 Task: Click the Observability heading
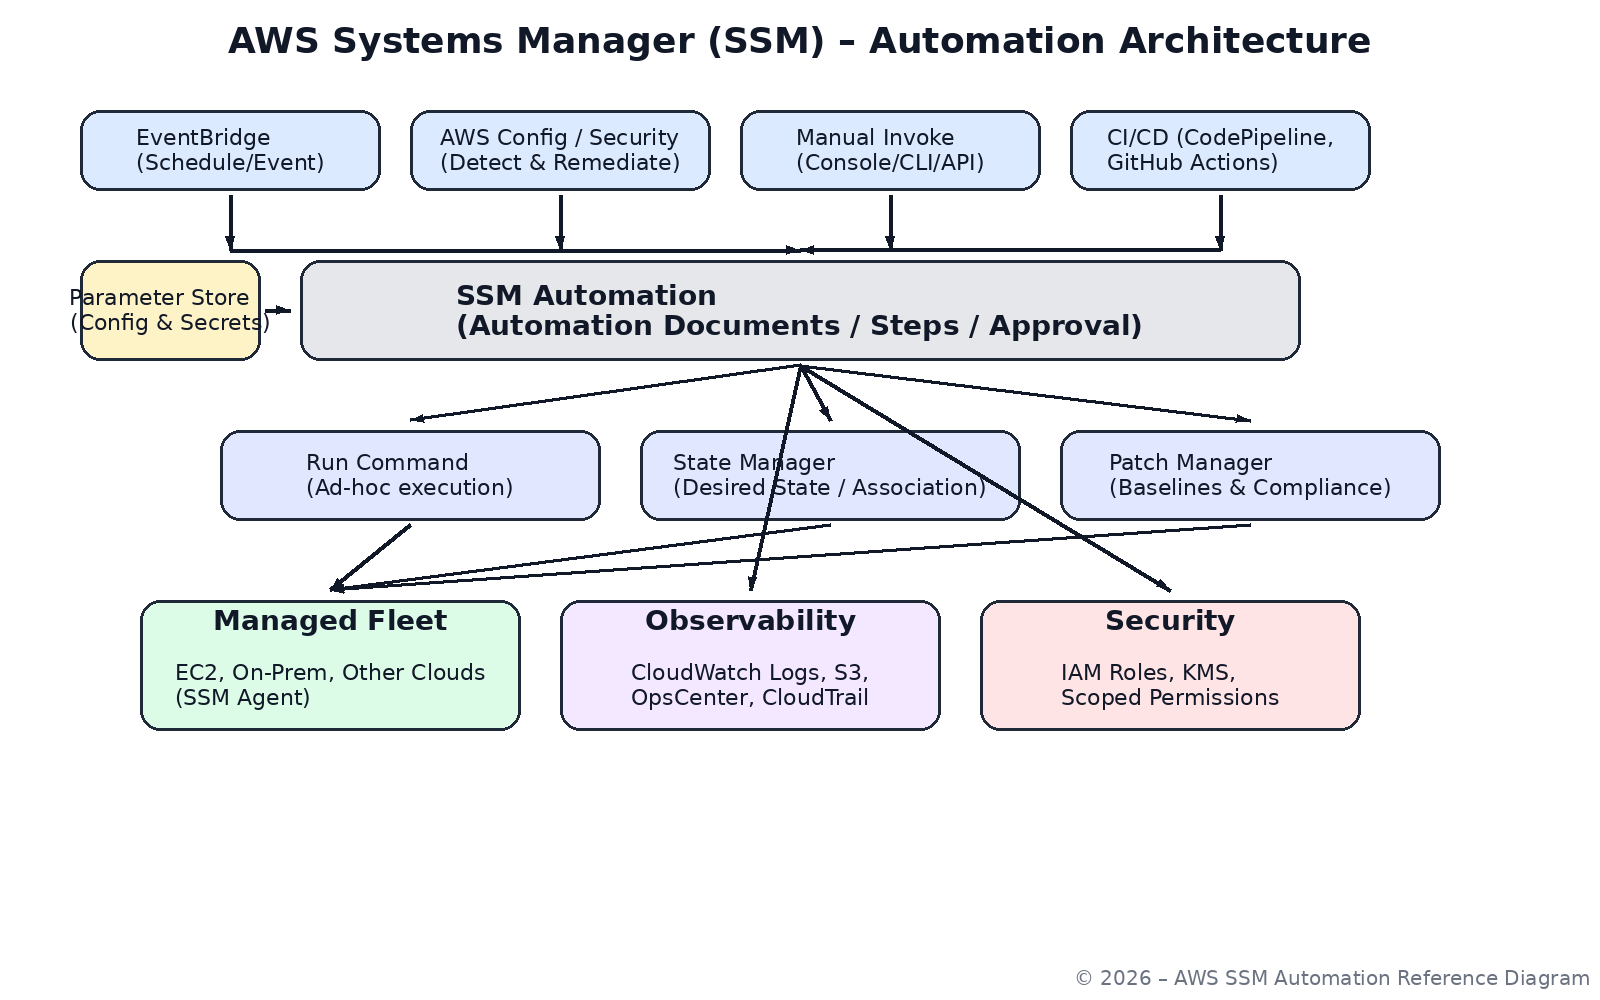750,621
